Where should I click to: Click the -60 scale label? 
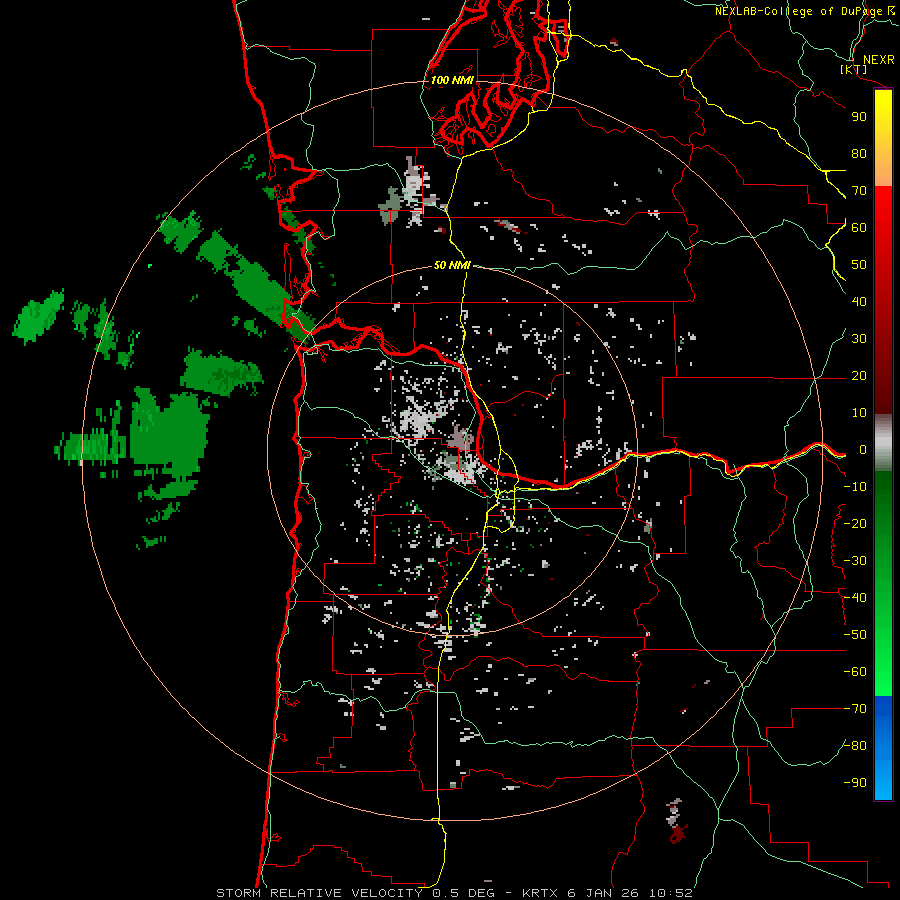pyautogui.click(x=855, y=672)
